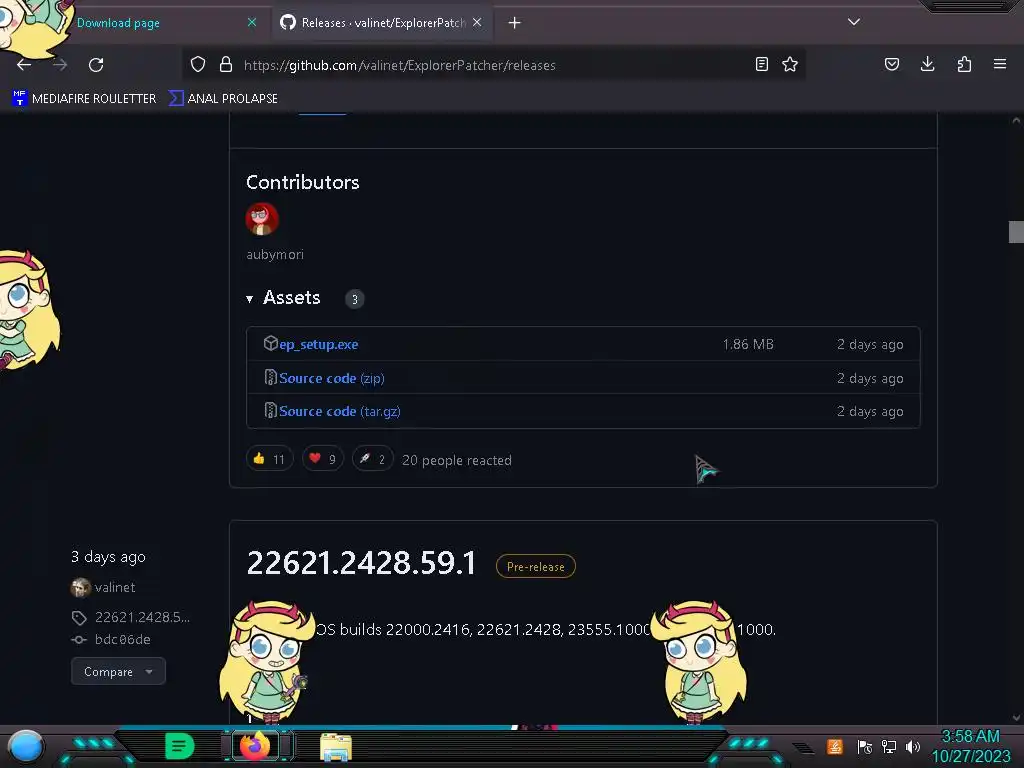The width and height of the screenshot is (1024, 768).
Task: Open green notes app on taskbar
Action: [179, 746]
